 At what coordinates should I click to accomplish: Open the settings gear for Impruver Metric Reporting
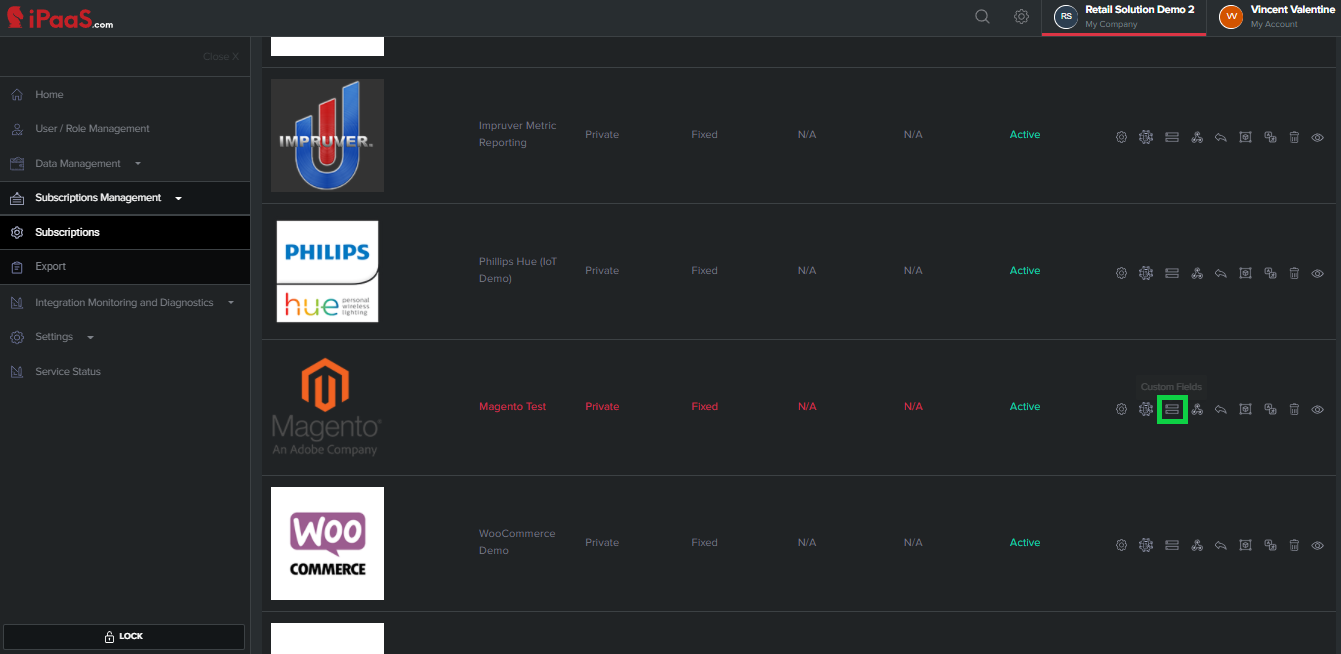pos(1122,137)
